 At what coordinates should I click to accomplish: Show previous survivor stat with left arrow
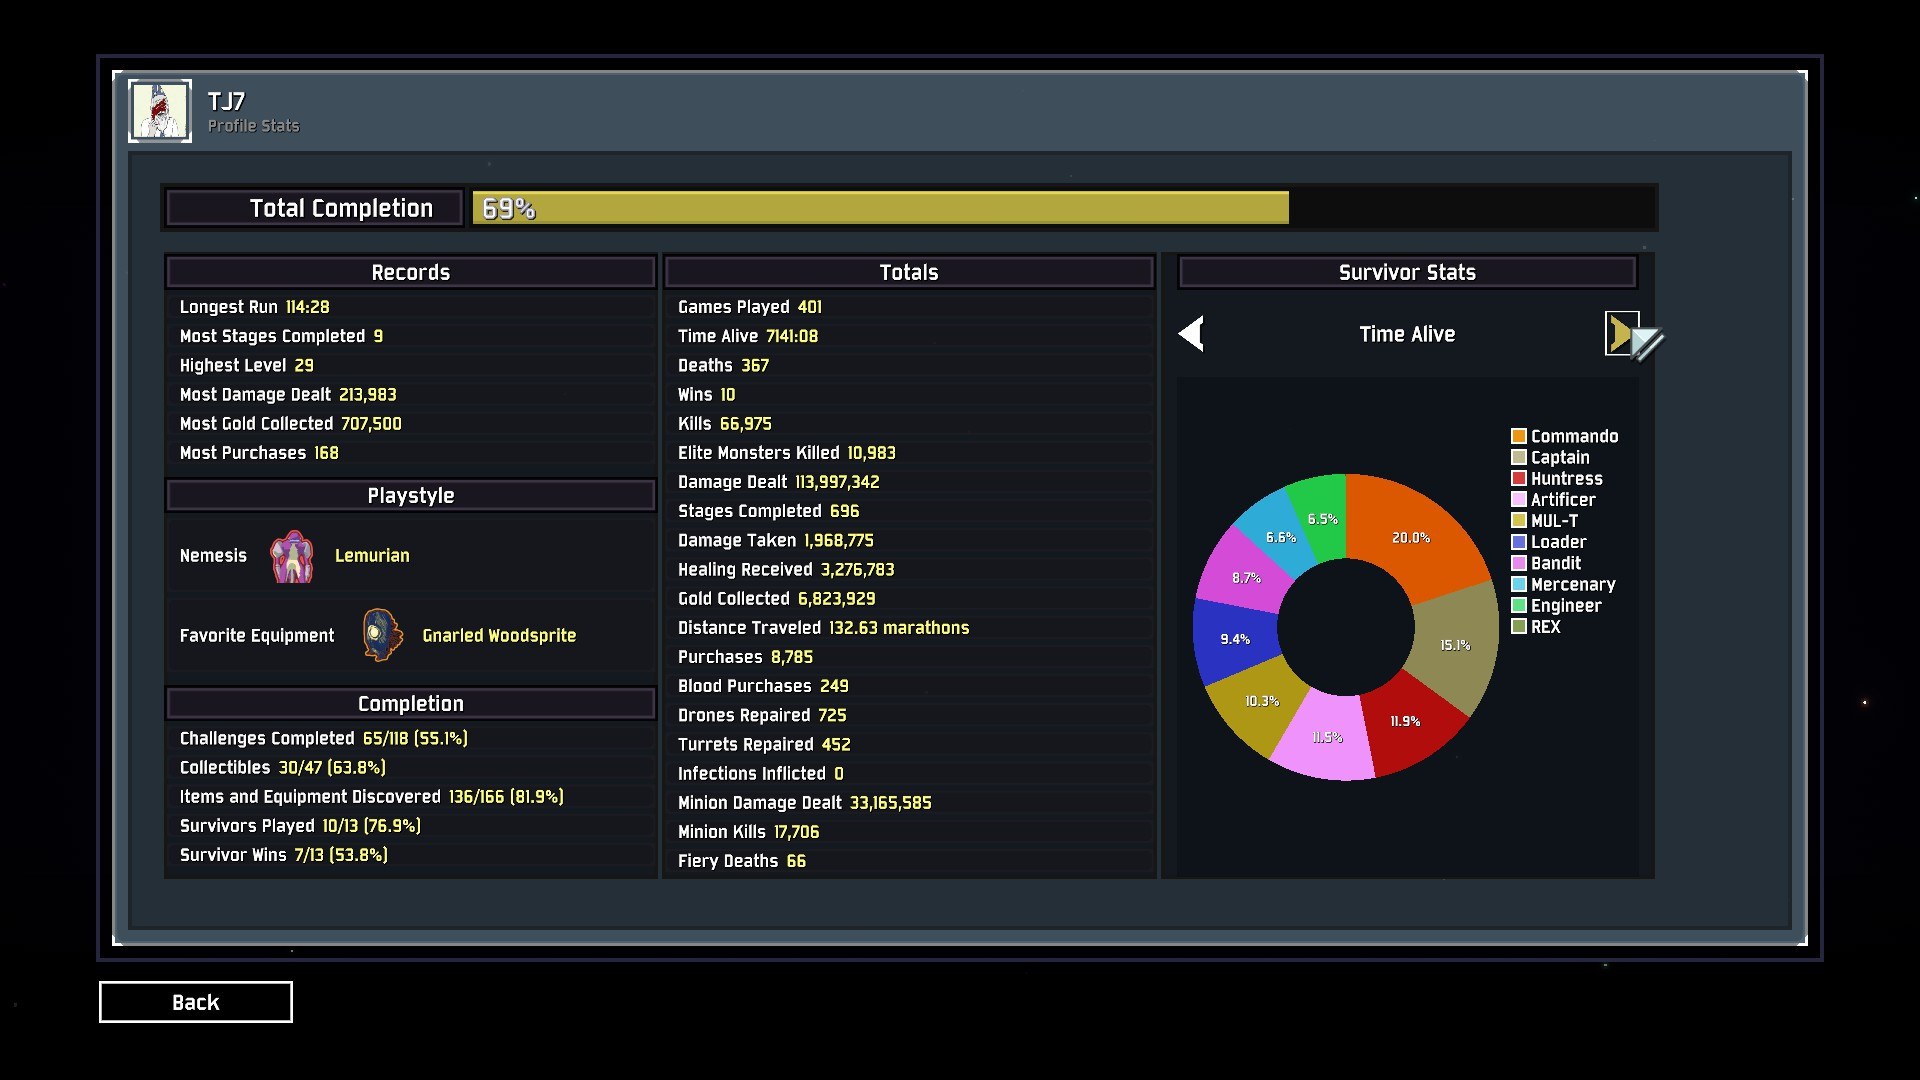tap(1191, 334)
